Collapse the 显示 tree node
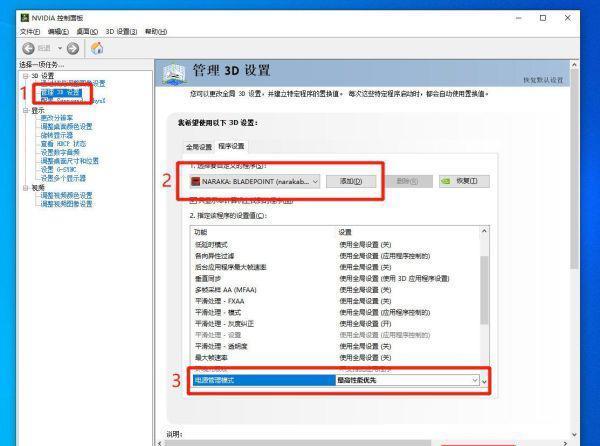 tap(26, 111)
